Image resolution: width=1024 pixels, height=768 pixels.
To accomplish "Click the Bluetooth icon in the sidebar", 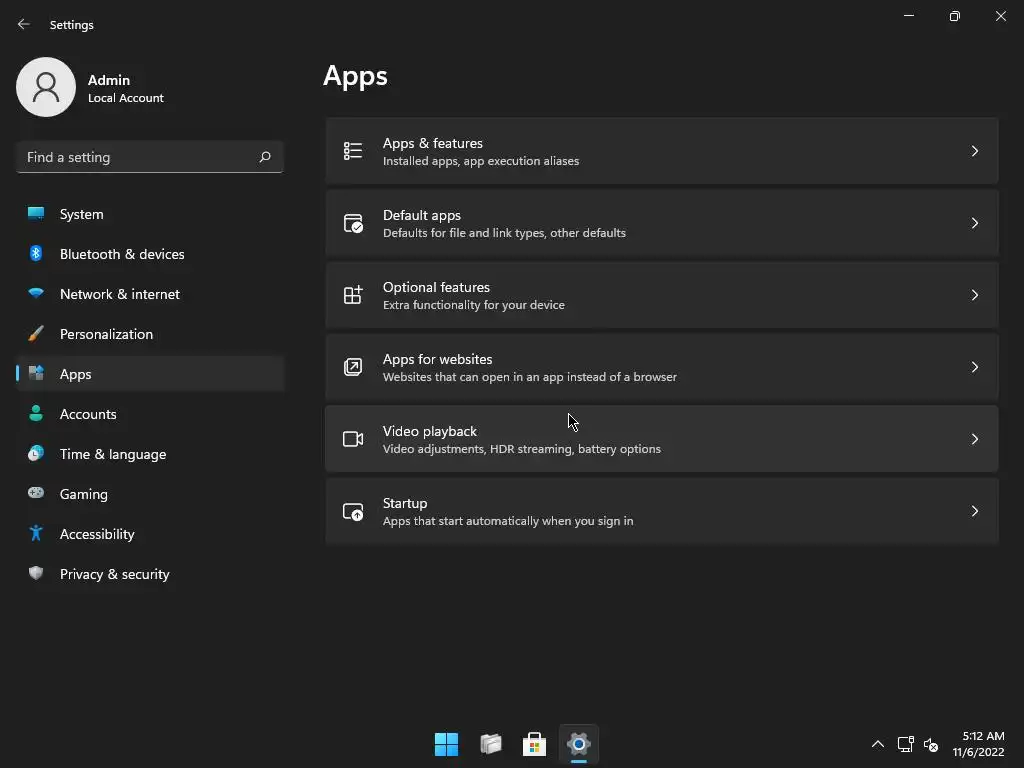I will pos(36,253).
